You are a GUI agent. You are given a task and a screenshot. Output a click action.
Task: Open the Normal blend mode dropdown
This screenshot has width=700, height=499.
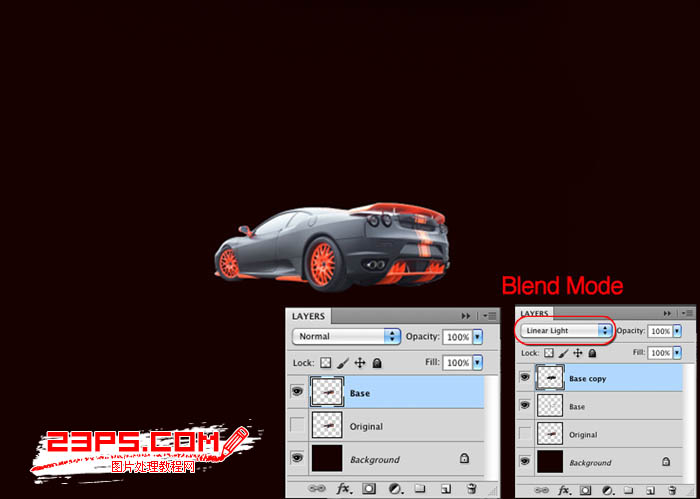pos(346,336)
